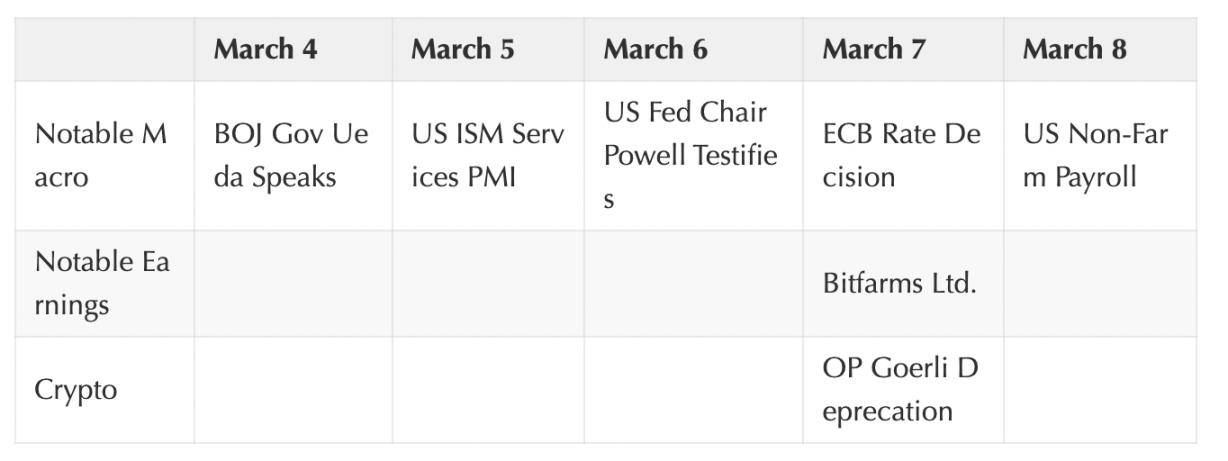Select the Notable Macro row label

click(x=101, y=155)
